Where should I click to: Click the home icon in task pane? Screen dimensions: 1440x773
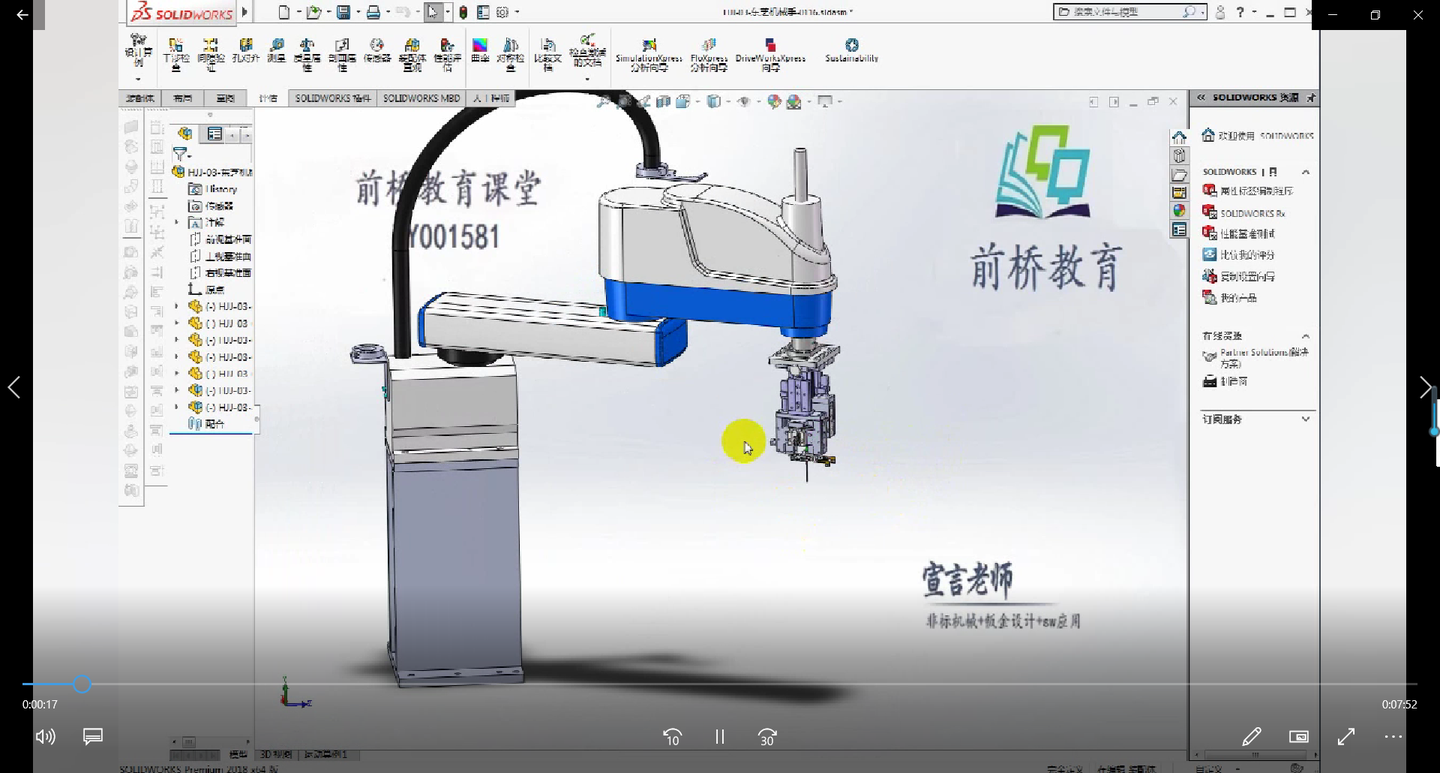coord(1179,137)
